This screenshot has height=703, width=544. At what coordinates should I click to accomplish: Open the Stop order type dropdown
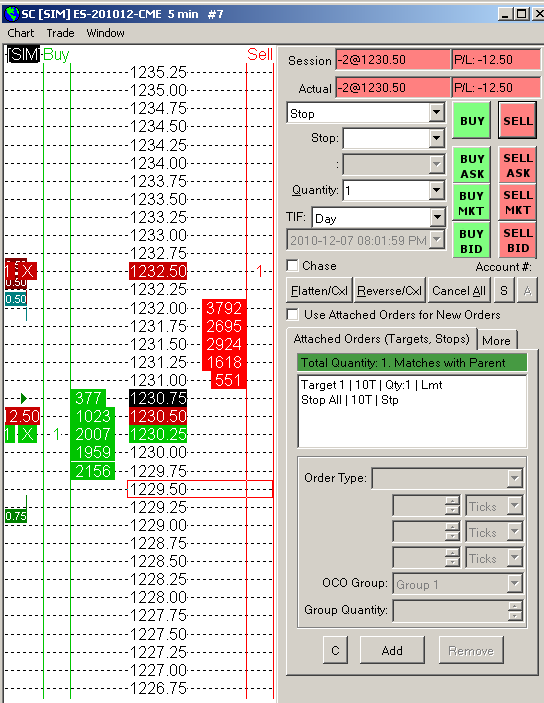click(436, 113)
